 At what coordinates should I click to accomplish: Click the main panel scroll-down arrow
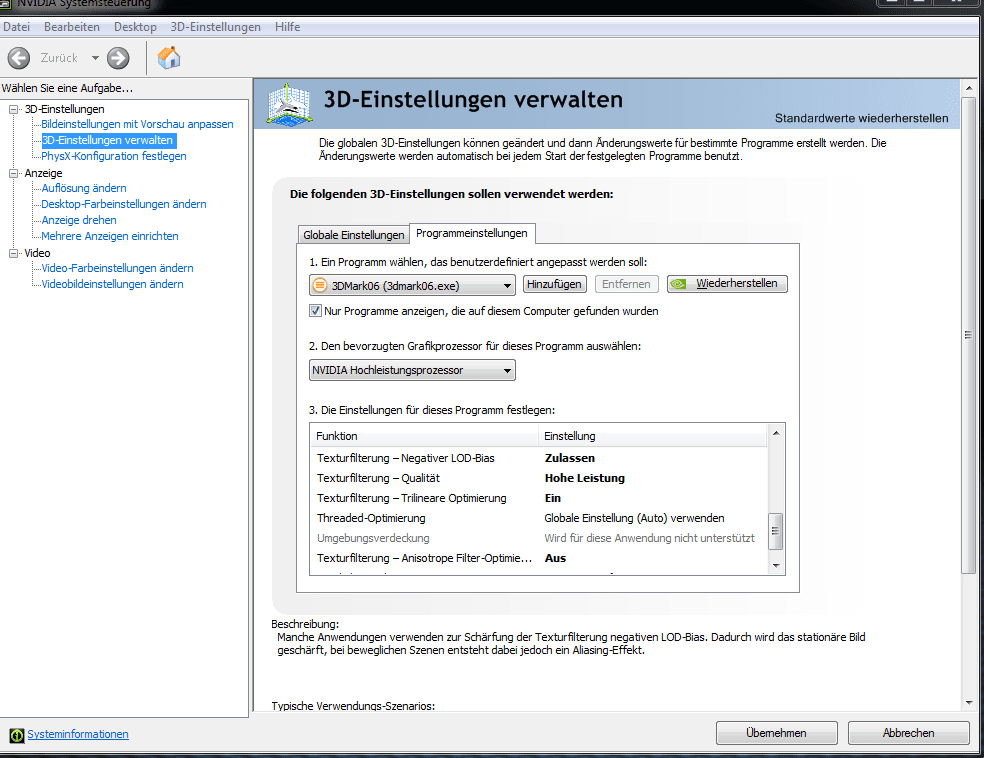click(x=969, y=703)
